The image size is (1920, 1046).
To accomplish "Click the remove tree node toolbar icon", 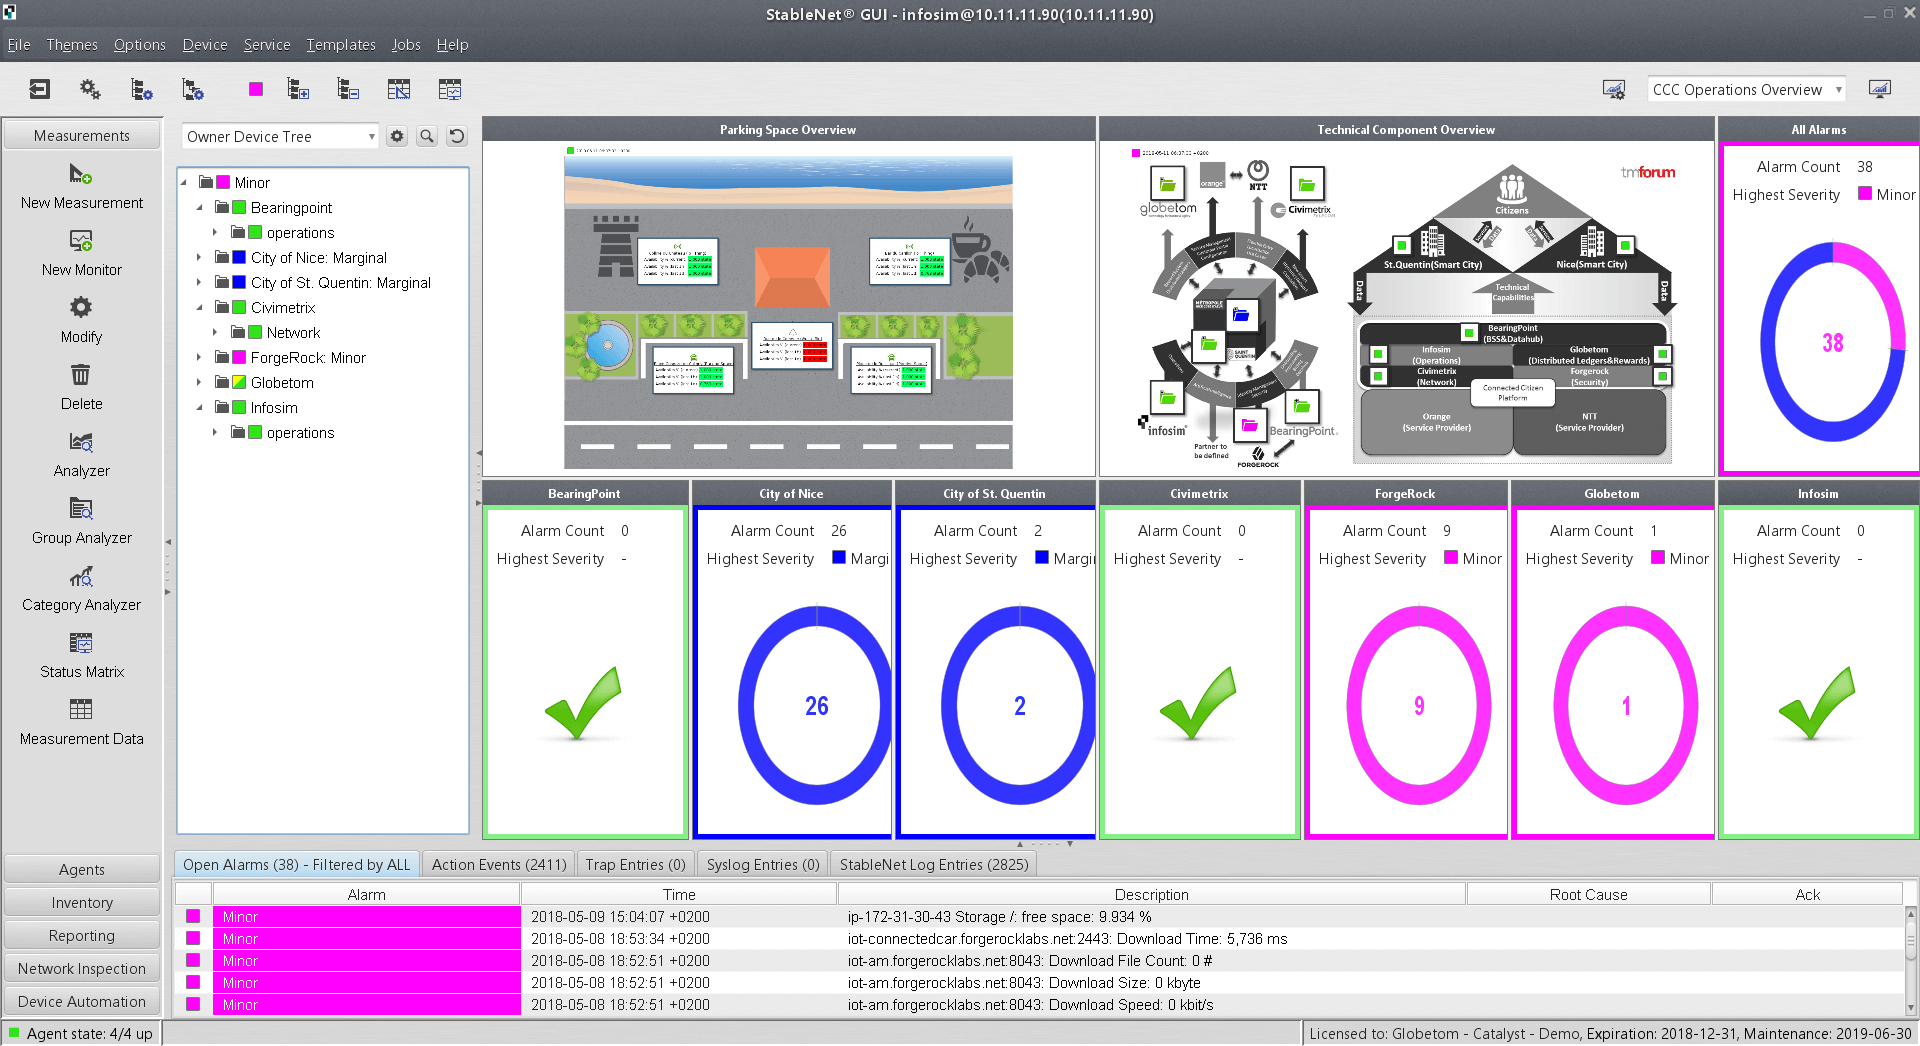I will click(348, 89).
